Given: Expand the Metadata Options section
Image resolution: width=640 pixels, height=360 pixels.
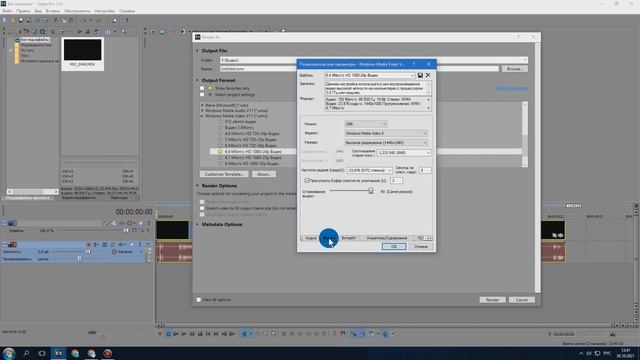Looking at the screenshot, I should [197, 224].
